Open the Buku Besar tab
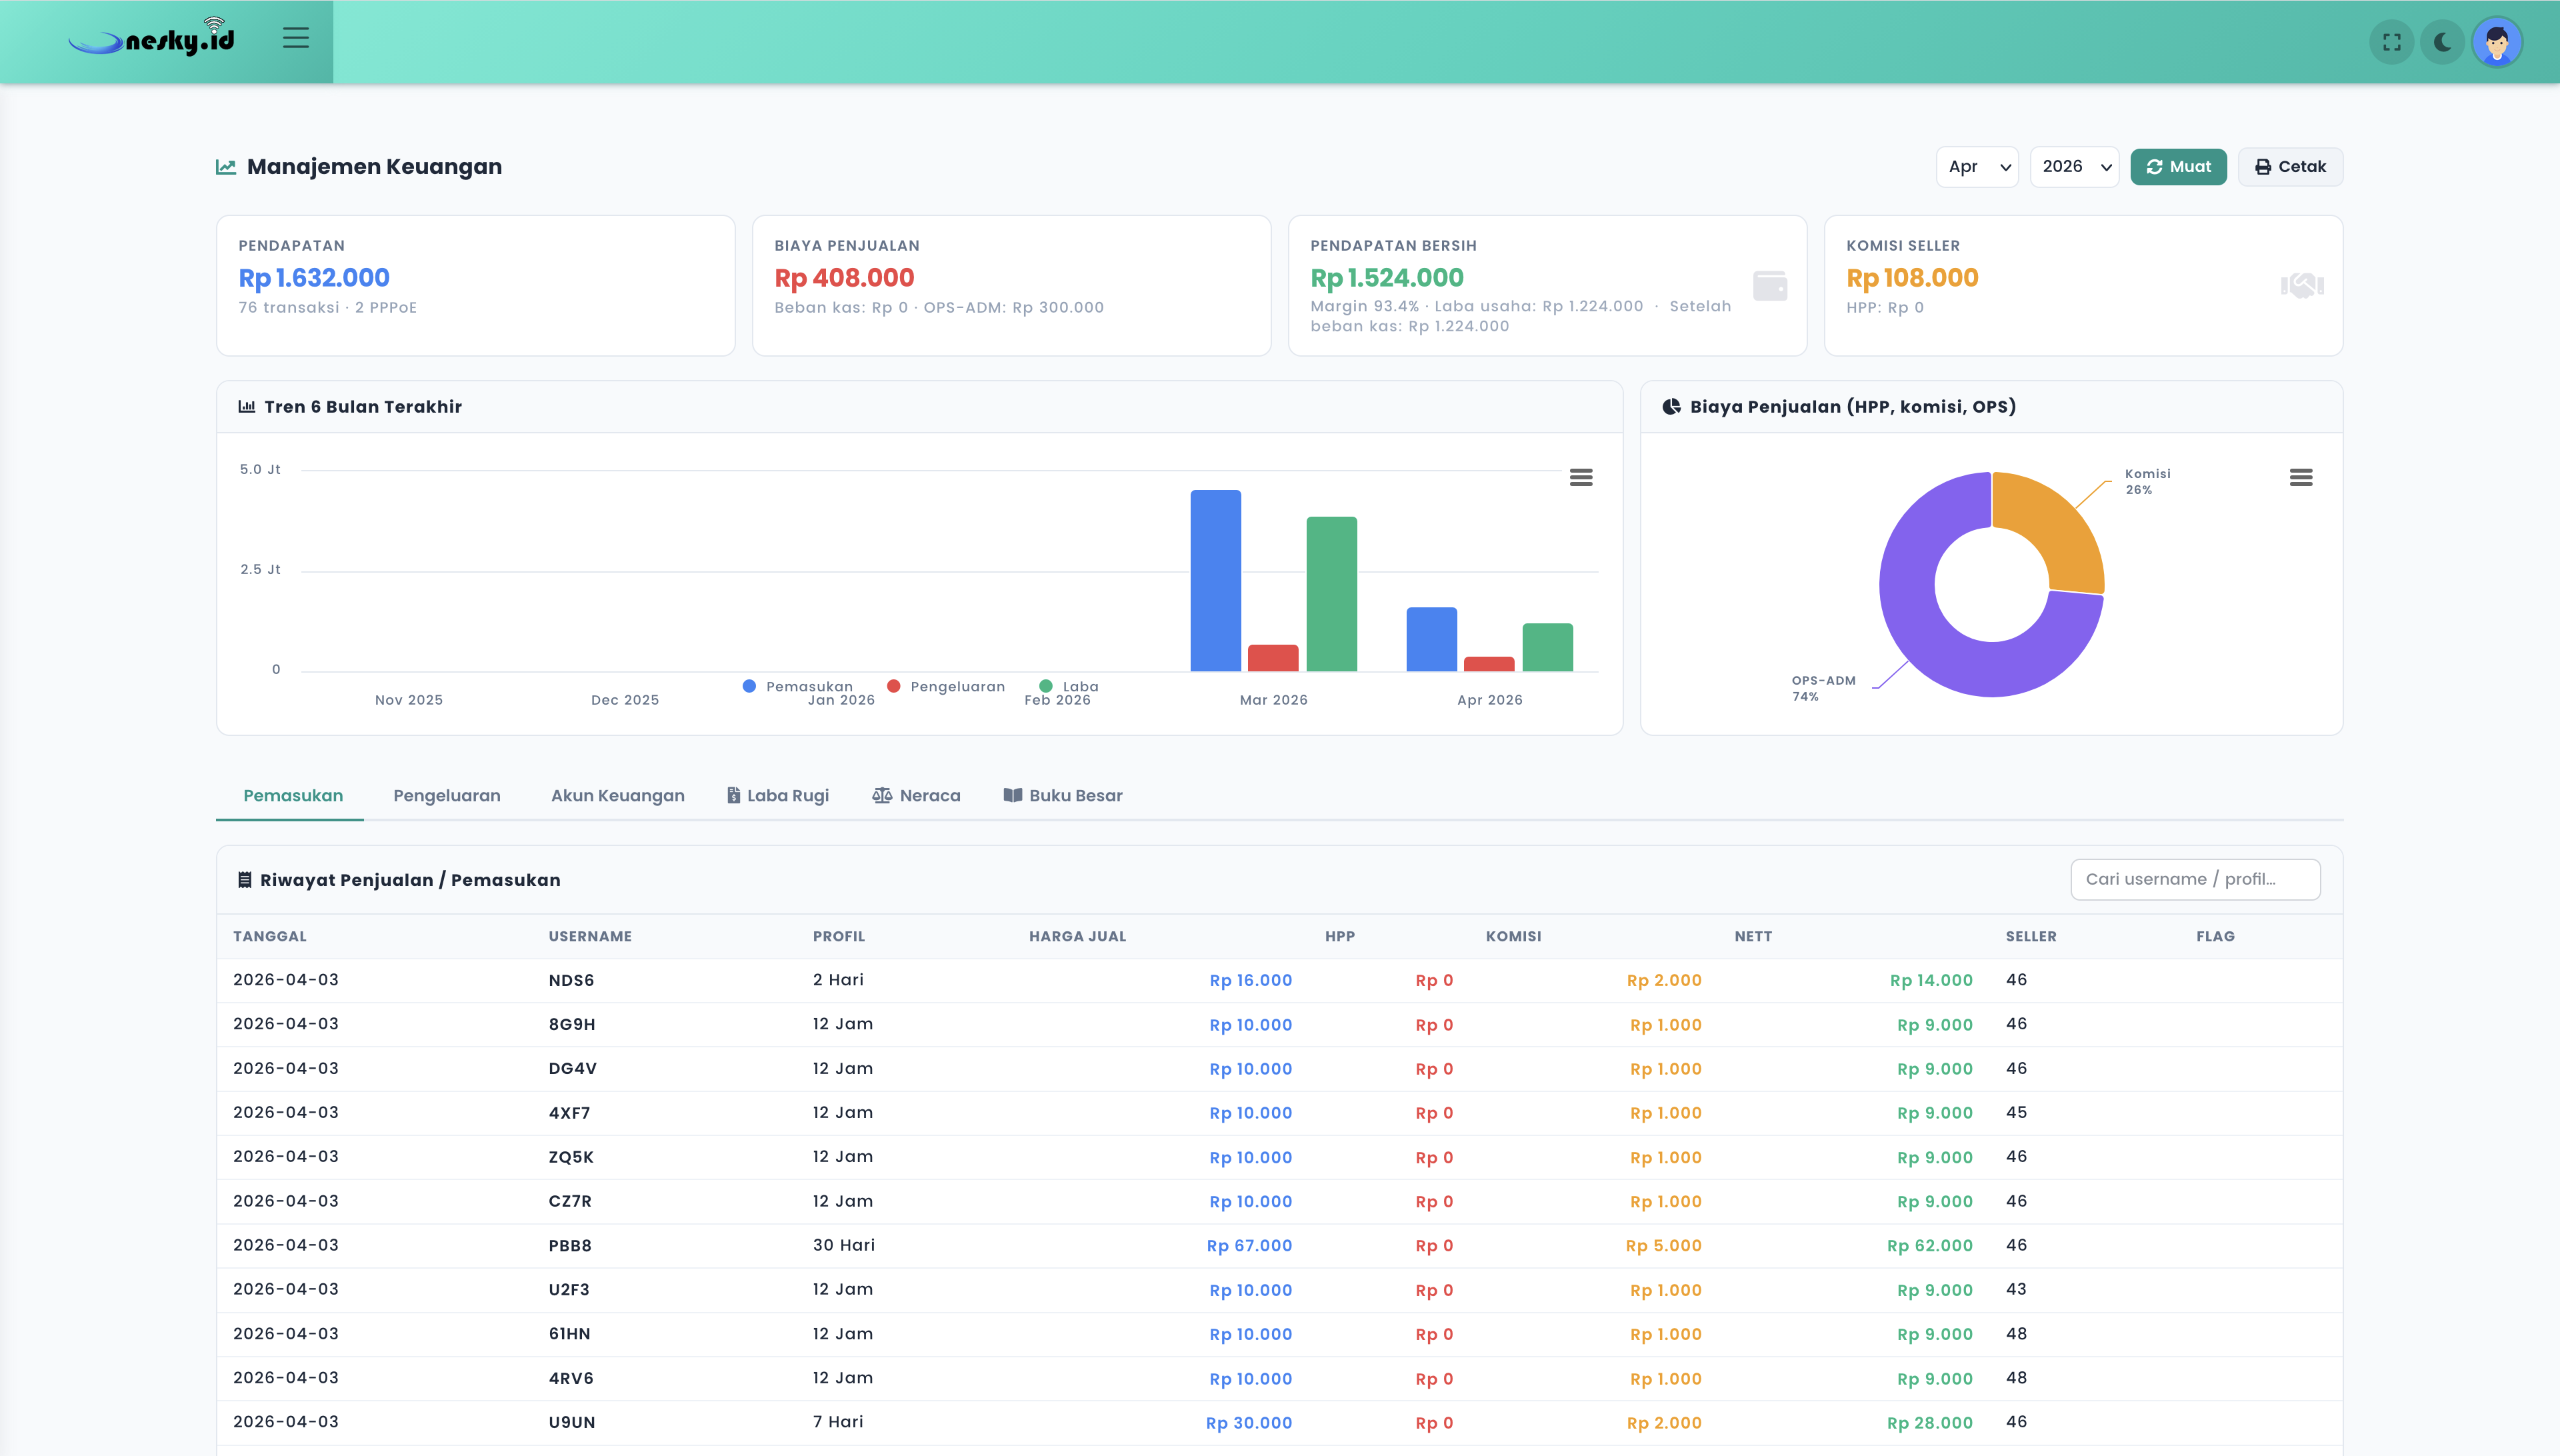Image resolution: width=2560 pixels, height=1456 pixels. tap(1063, 796)
